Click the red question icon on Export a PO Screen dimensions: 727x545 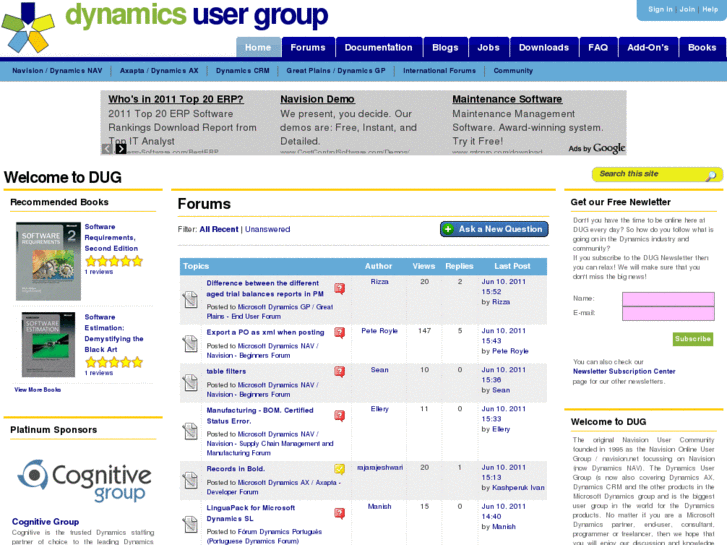(340, 333)
